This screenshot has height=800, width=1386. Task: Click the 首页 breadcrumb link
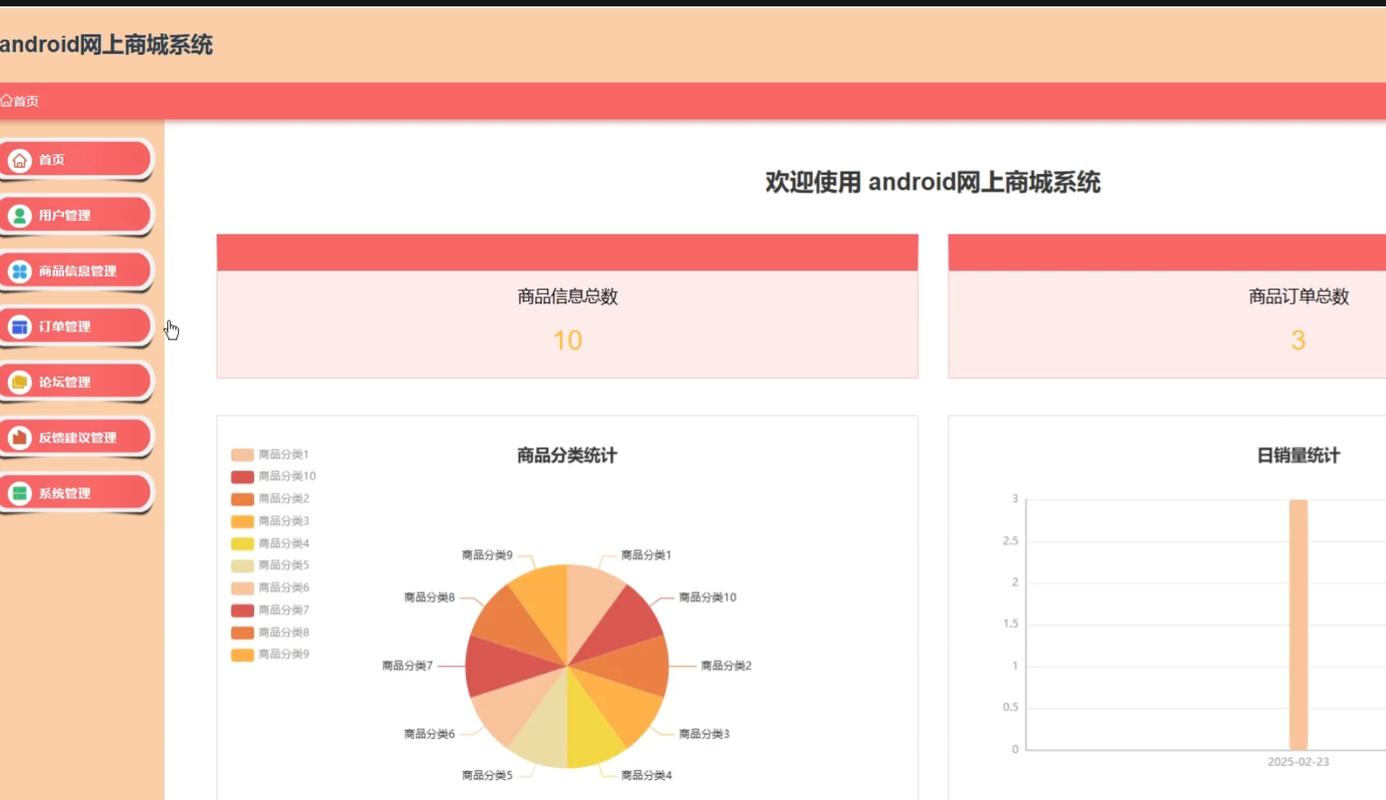(26, 101)
